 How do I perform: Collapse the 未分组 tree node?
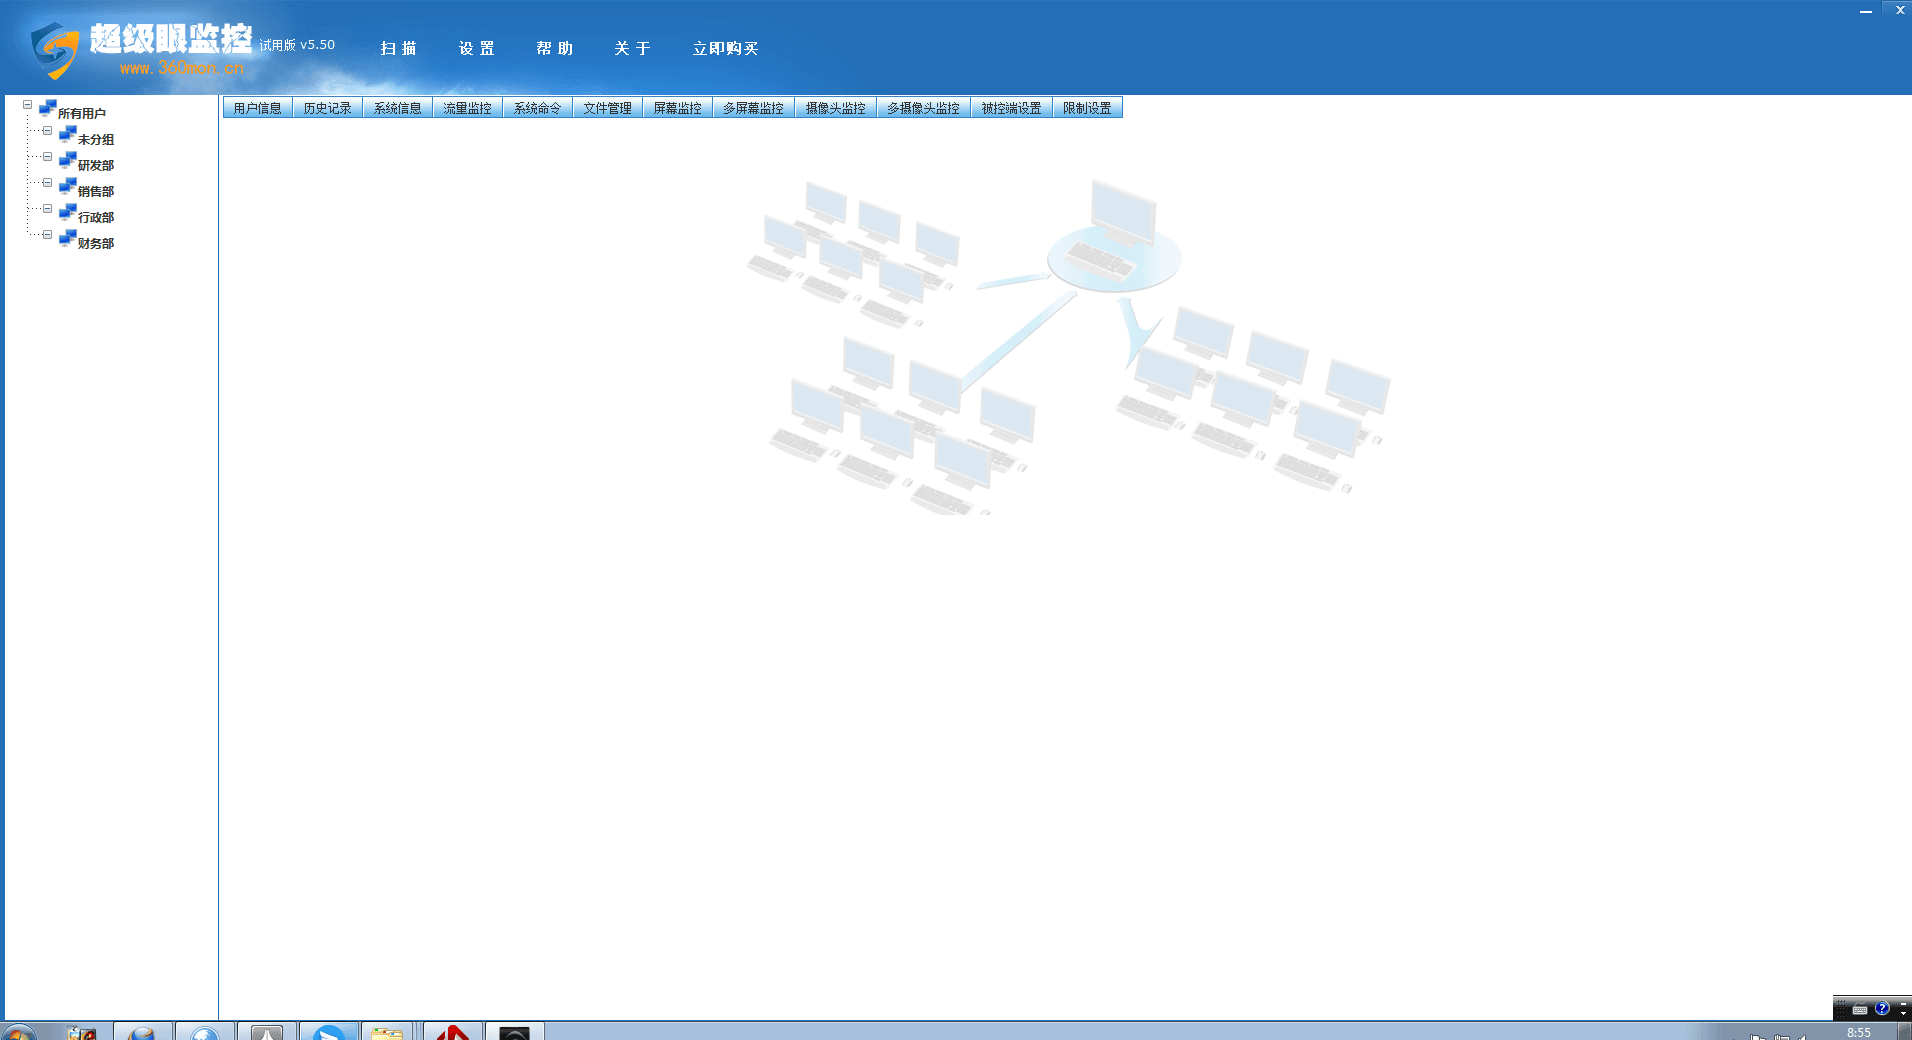47,131
